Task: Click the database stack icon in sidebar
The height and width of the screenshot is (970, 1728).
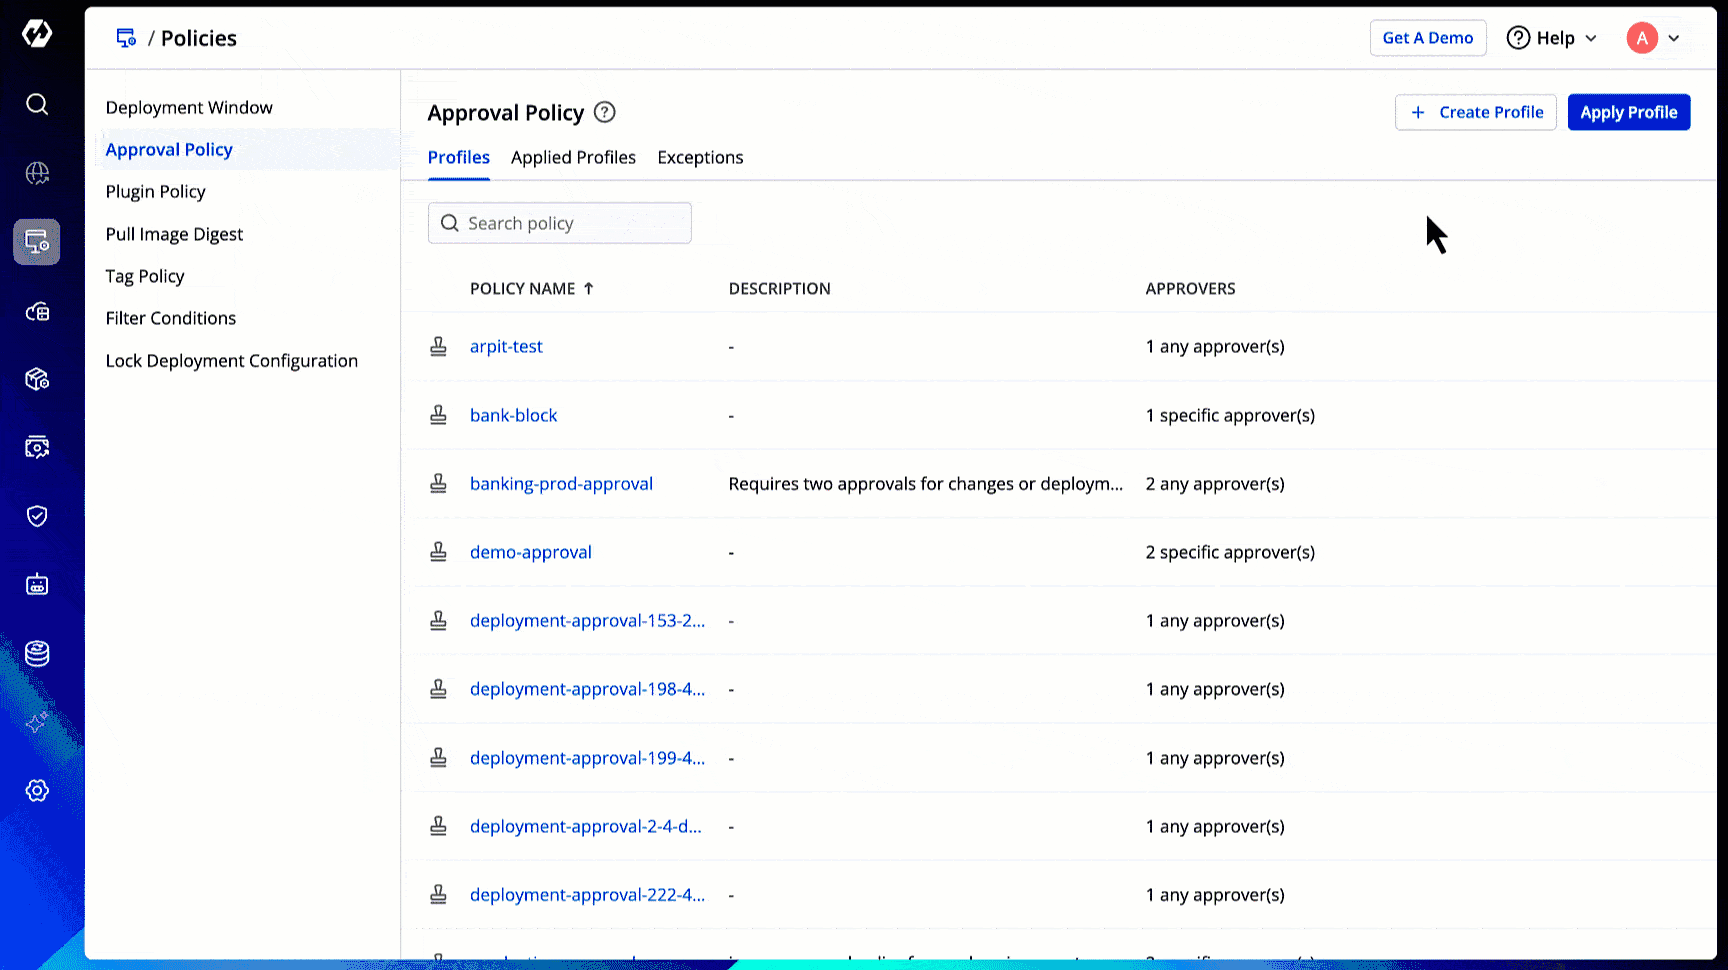Action: (37, 654)
